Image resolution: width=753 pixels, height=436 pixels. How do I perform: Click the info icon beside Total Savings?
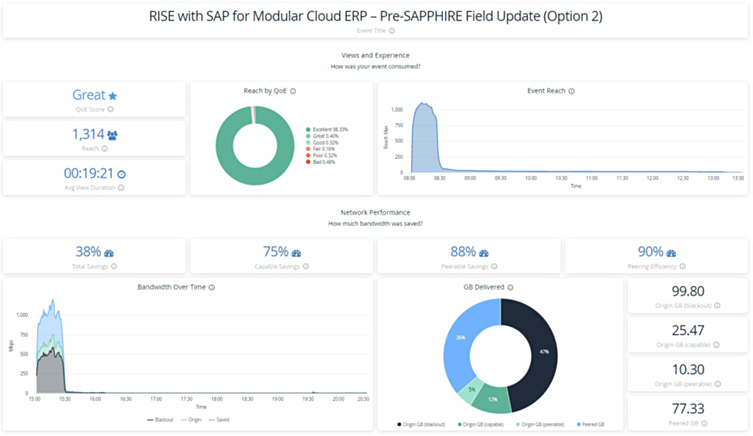coord(114,266)
